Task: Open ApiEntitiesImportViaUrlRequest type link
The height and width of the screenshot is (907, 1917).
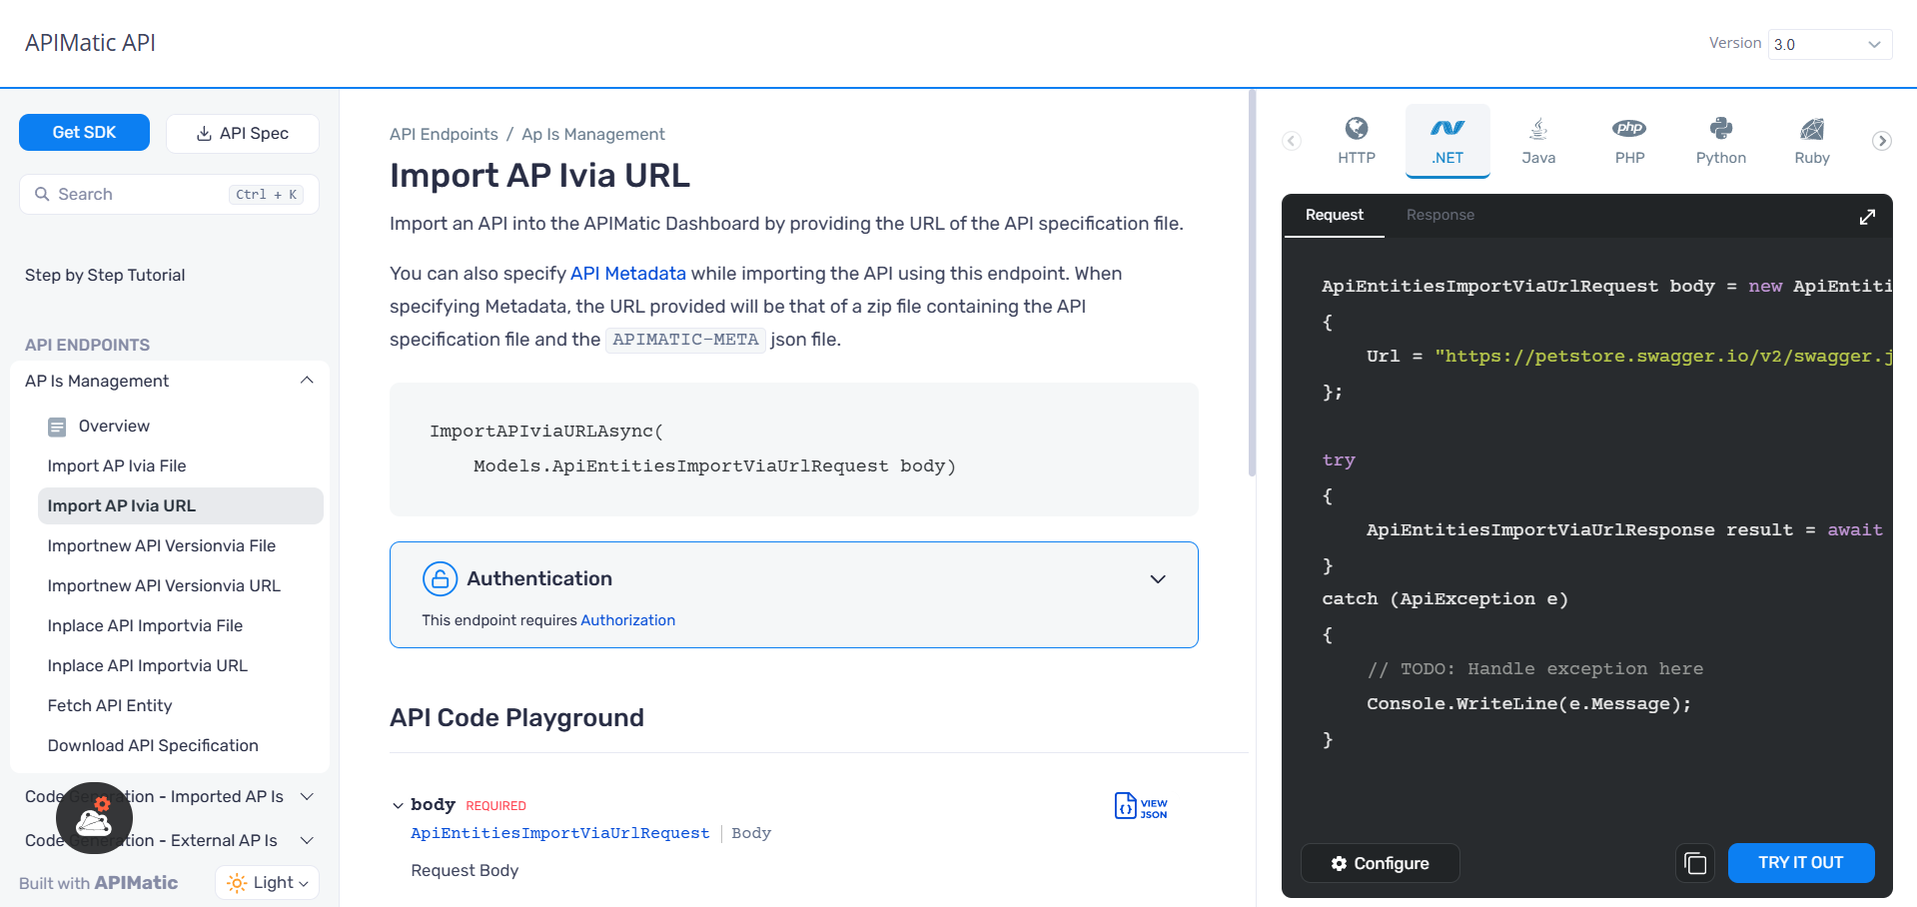Action: (560, 833)
